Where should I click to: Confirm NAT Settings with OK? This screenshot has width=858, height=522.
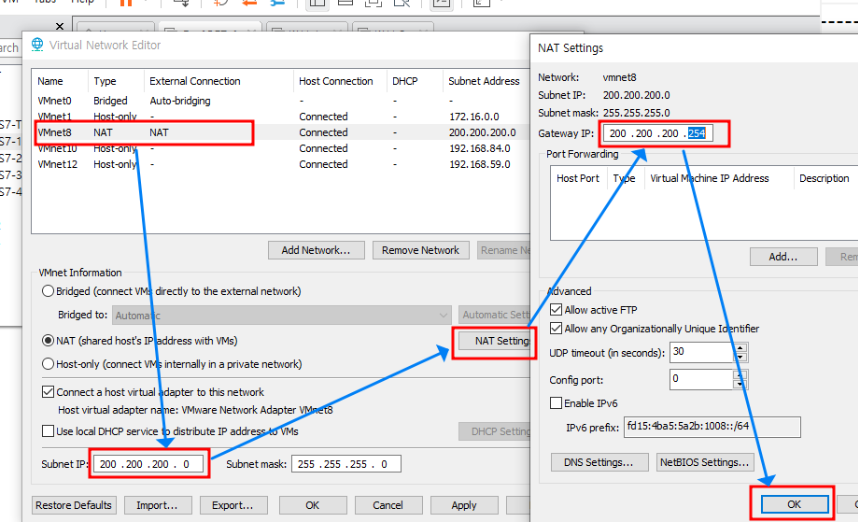click(x=794, y=504)
